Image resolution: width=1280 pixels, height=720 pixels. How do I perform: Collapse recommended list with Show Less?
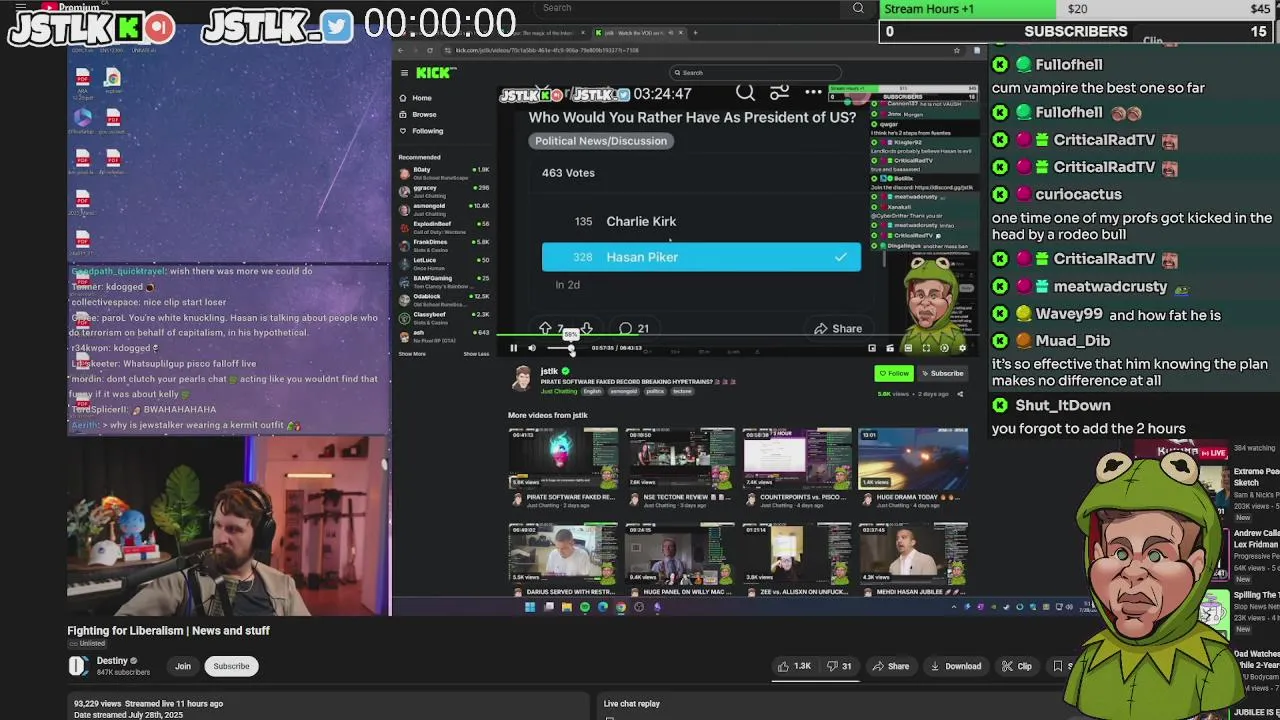(x=476, y=354)
